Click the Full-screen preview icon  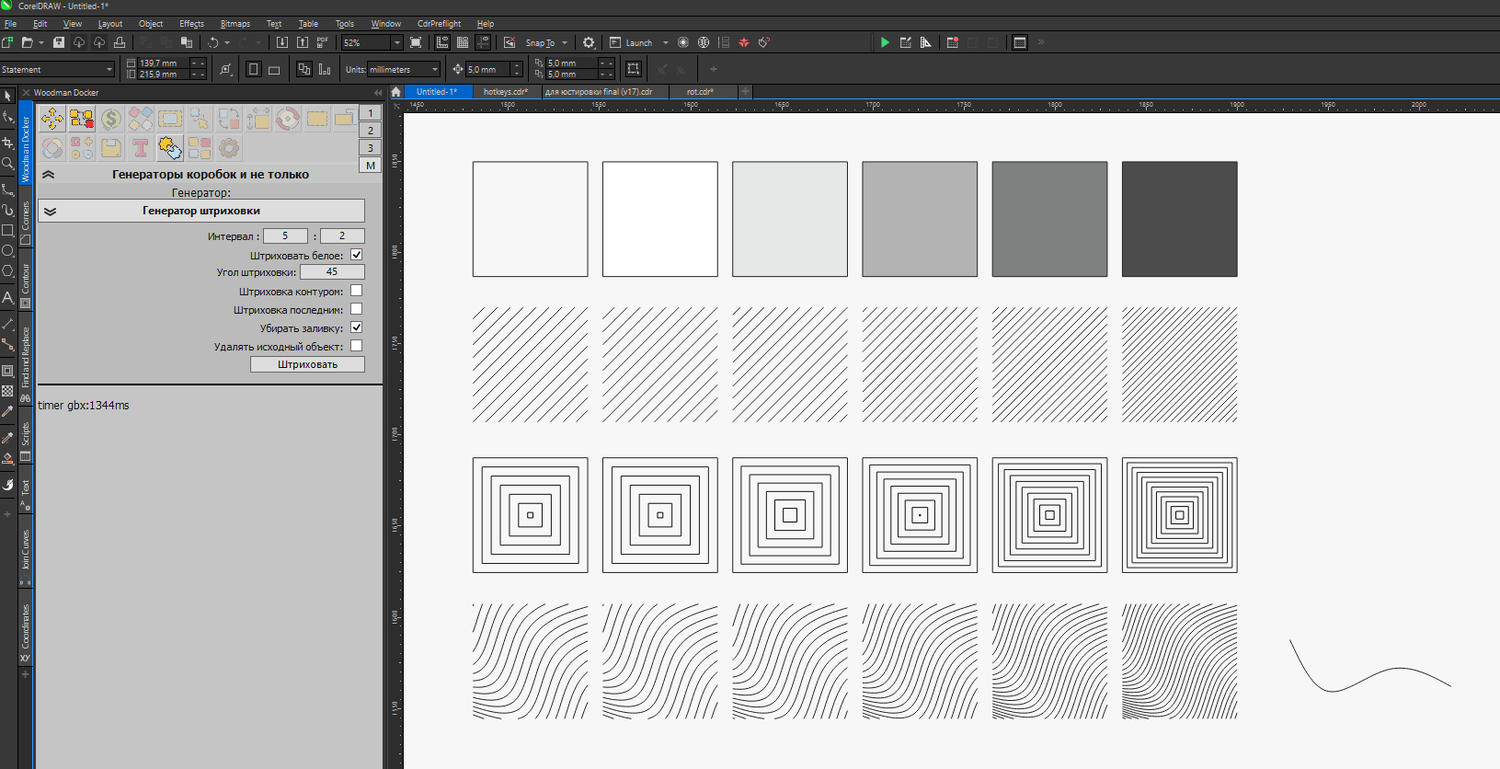click(x=415, y=42)
